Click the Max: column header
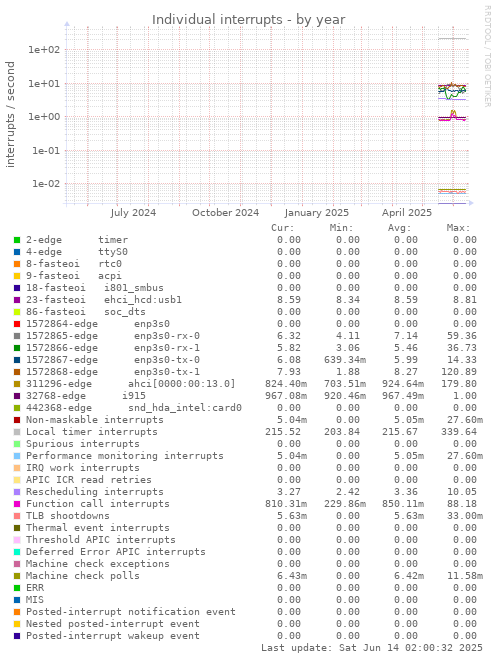This screenshot has width=497, height=660. [x=458, y=228]
